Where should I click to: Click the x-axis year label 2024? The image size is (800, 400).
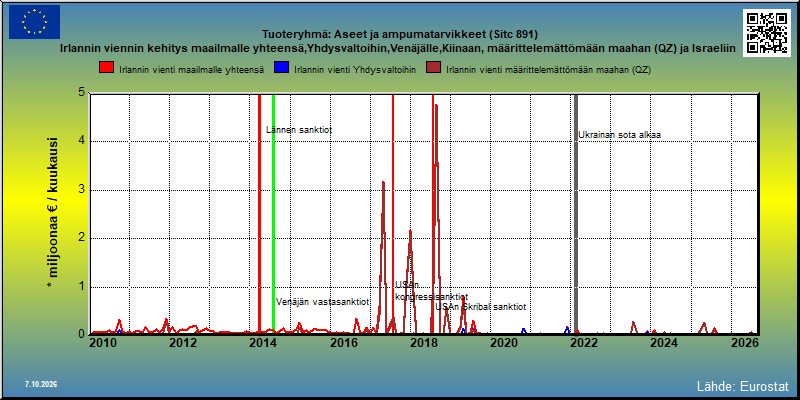click(664, 342)
